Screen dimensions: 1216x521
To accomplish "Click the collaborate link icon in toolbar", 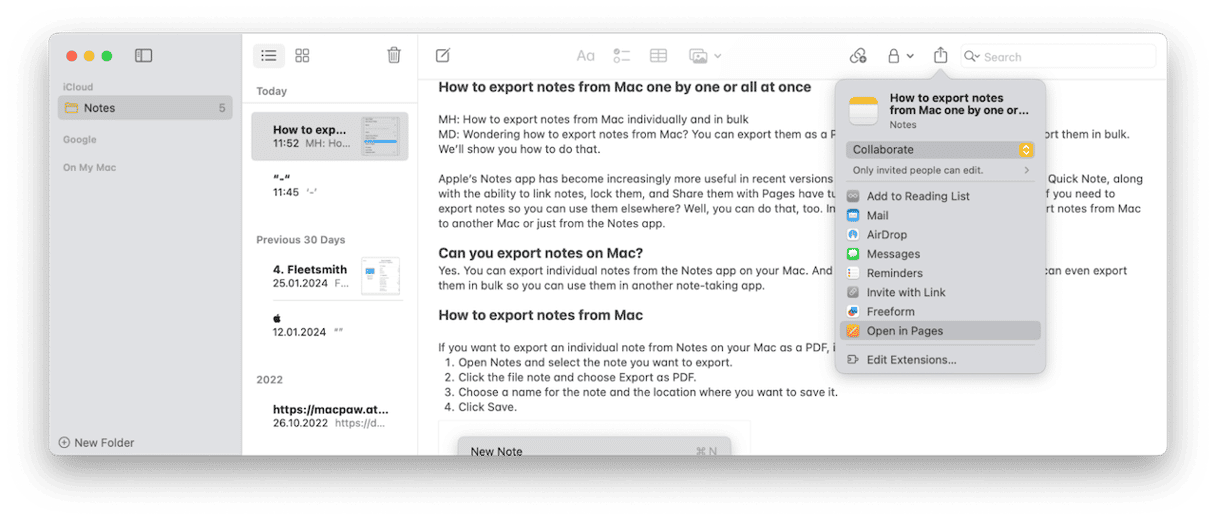I will tap(857, 56).
